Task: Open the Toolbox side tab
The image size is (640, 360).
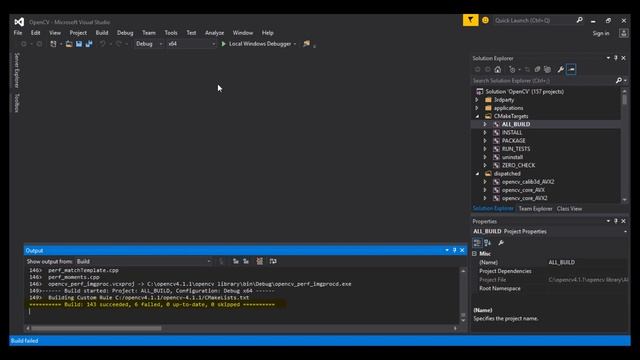Action: coord(17,102)
